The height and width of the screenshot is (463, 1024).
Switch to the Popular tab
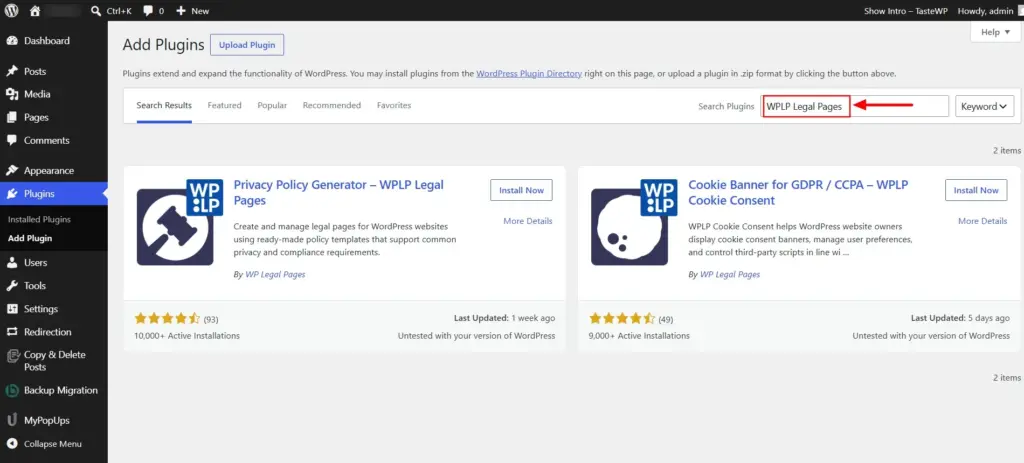pyautogui.click(x=272, y=105)
